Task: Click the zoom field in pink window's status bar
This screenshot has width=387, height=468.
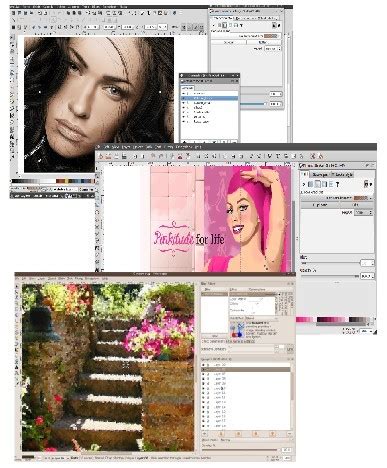Action: [366, 331]
